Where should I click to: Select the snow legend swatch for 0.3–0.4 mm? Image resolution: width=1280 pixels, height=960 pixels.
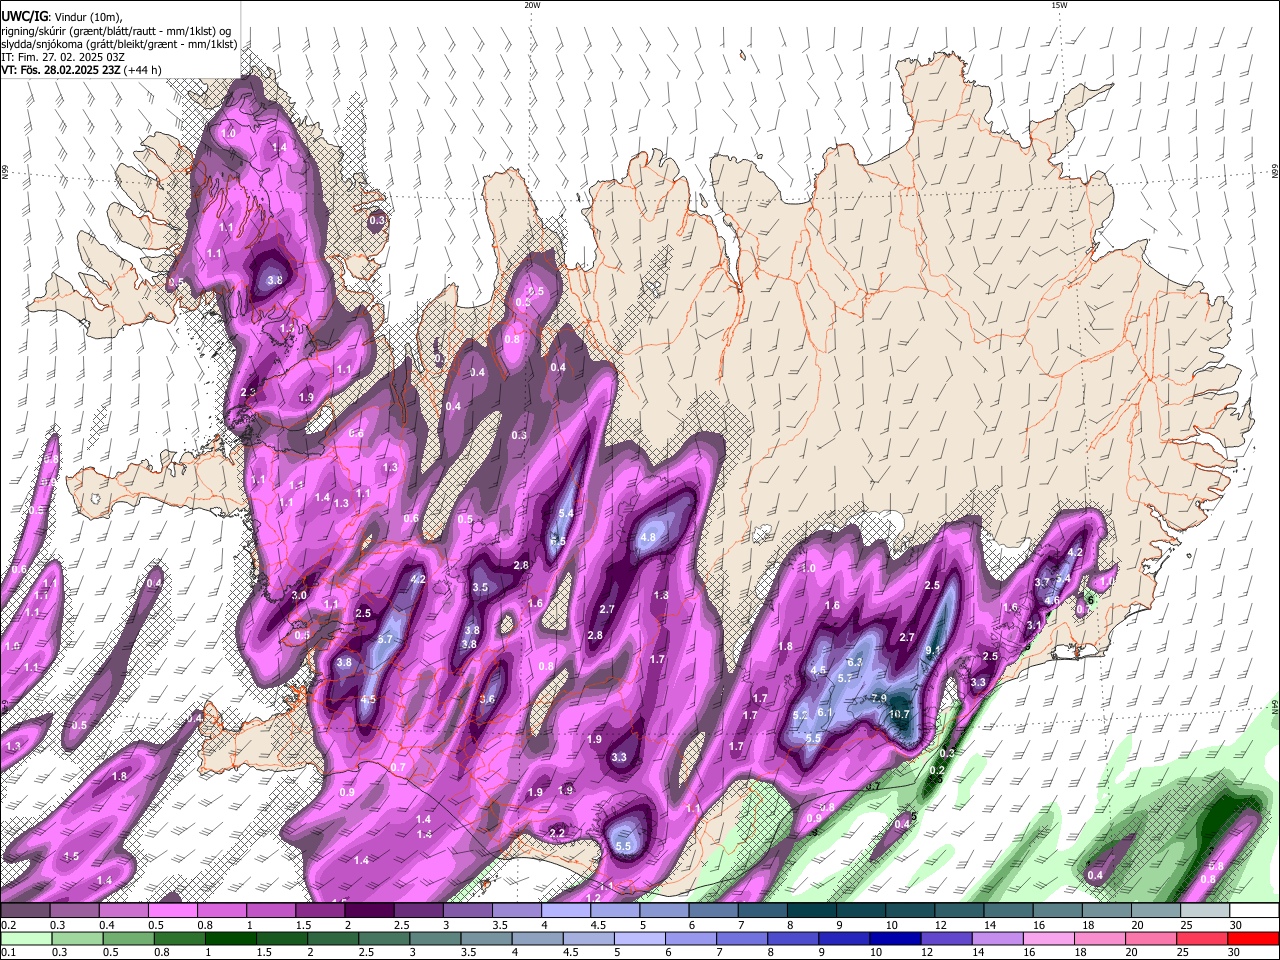74,911
